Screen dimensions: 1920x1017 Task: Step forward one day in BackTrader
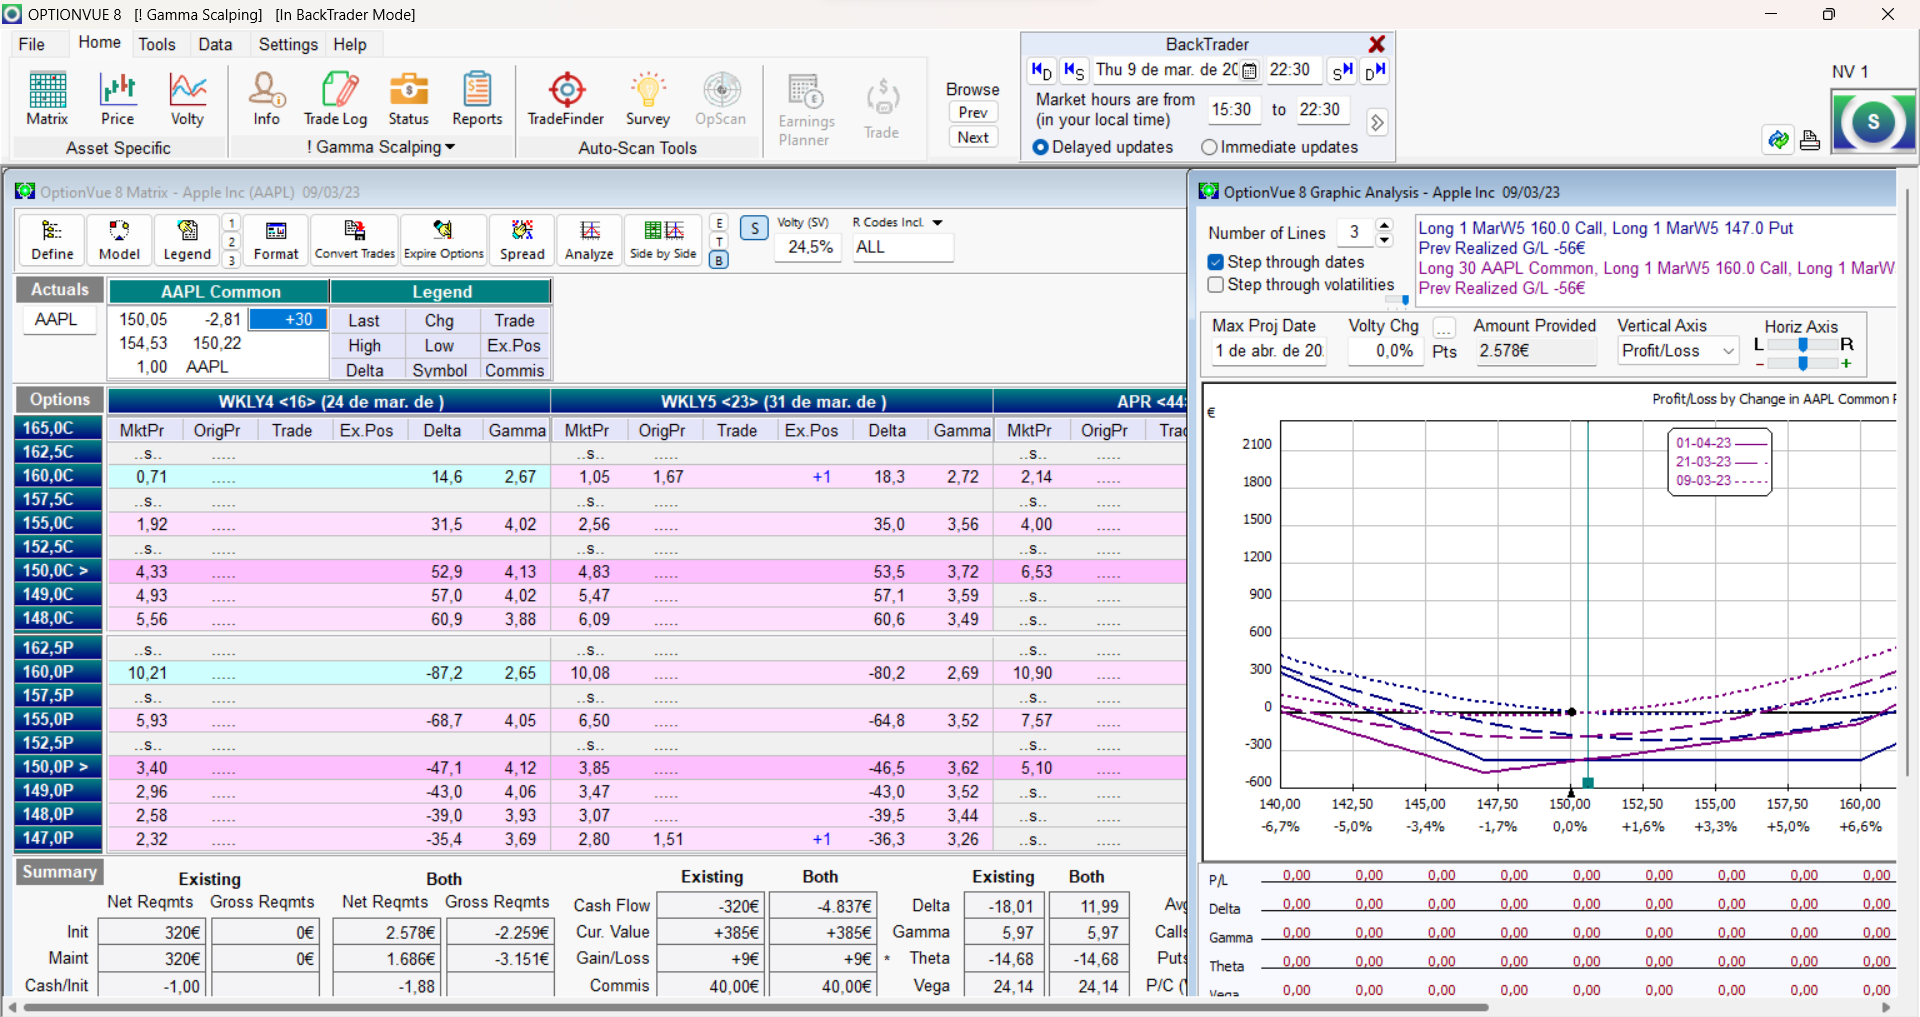[1375, 71]
